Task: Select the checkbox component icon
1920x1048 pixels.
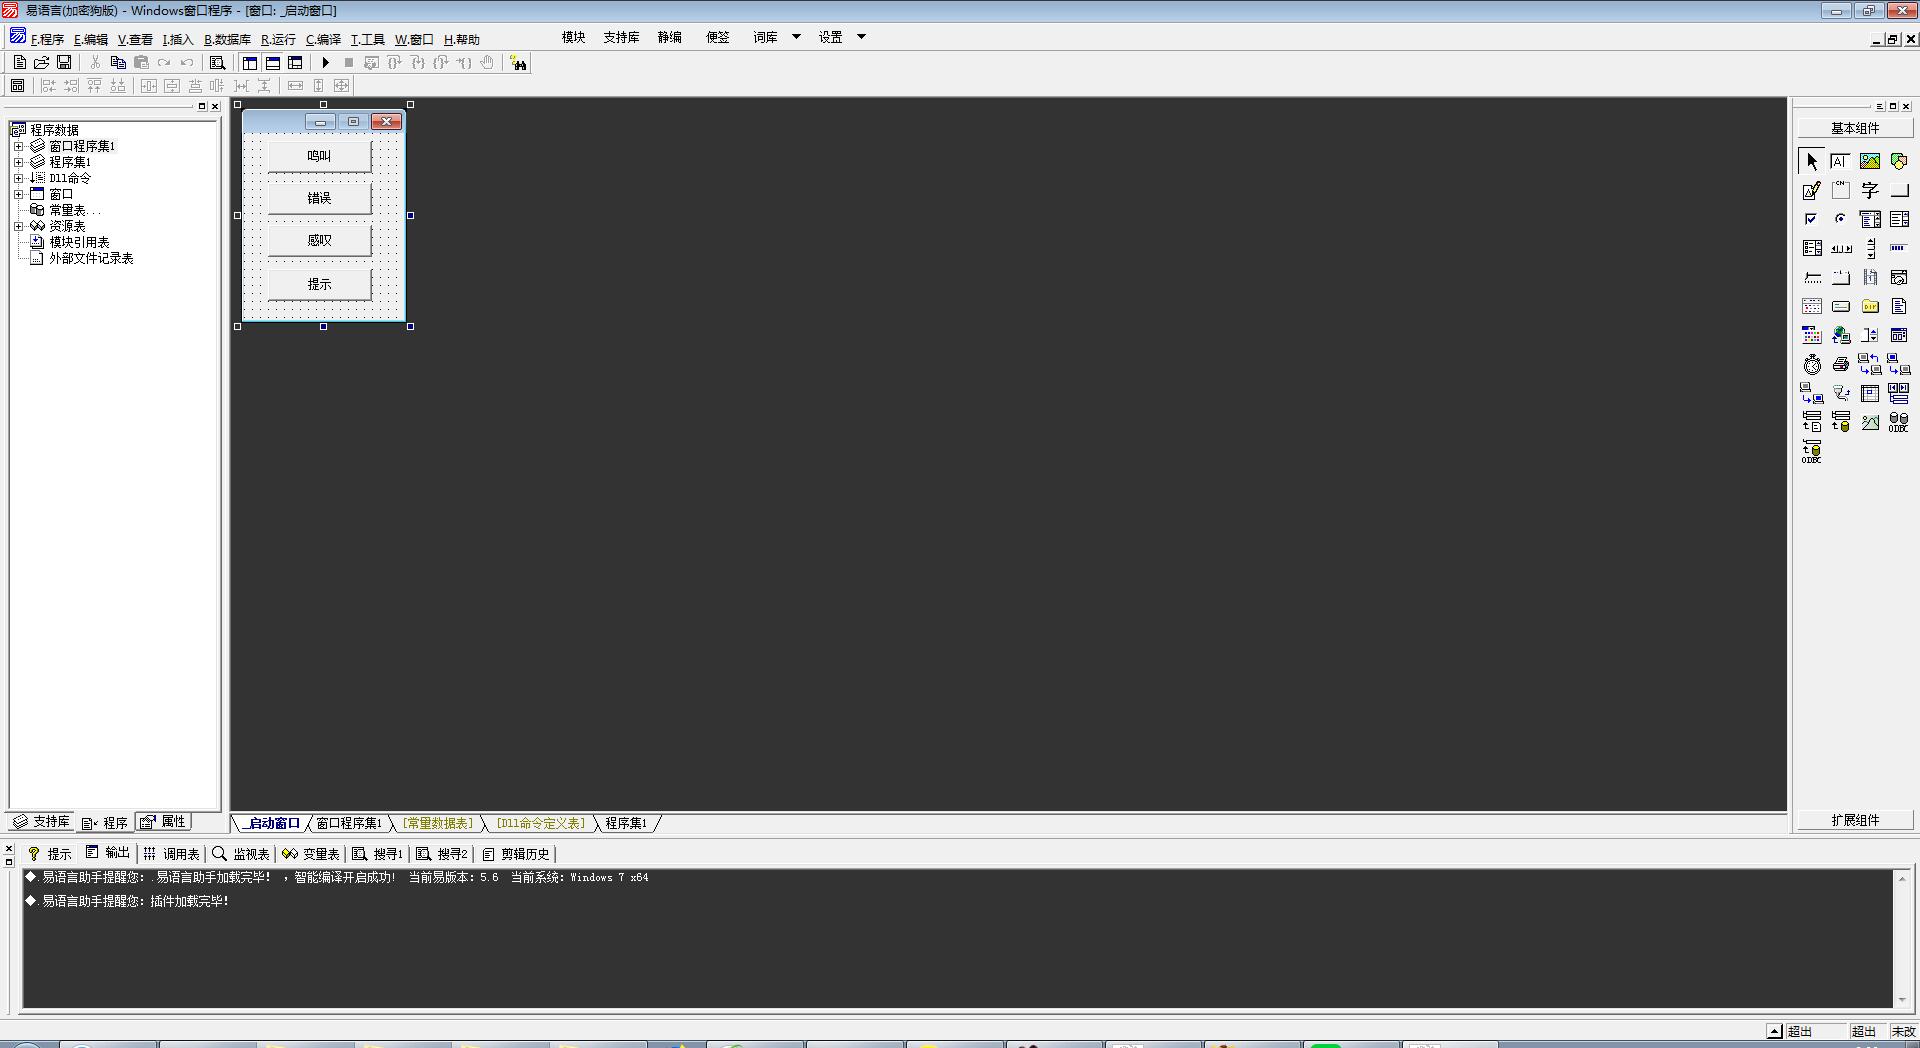Action: [1812, 219]
